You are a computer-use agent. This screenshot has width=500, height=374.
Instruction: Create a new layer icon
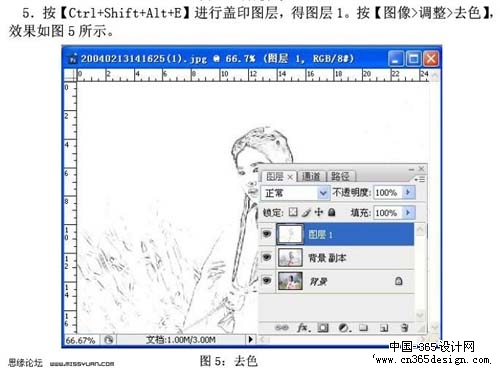coord(384,328)
